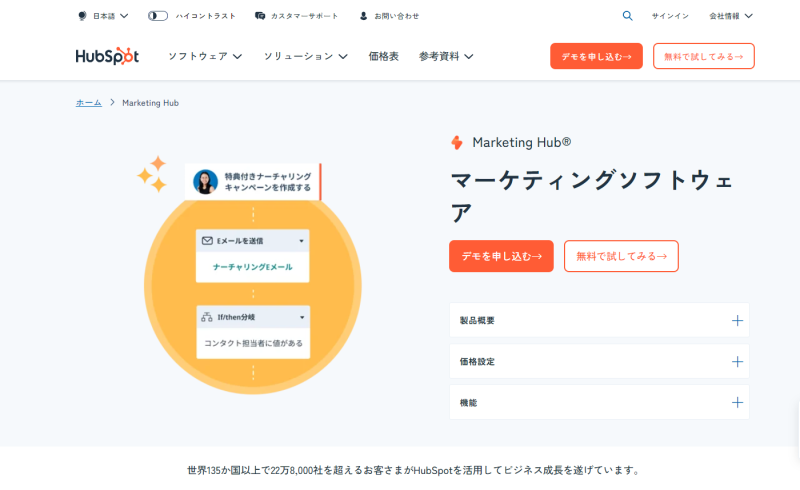The height and width of the screenshot is (490, 800).
Task: Click the サインイン link
Action: click(x=670, y=16)
